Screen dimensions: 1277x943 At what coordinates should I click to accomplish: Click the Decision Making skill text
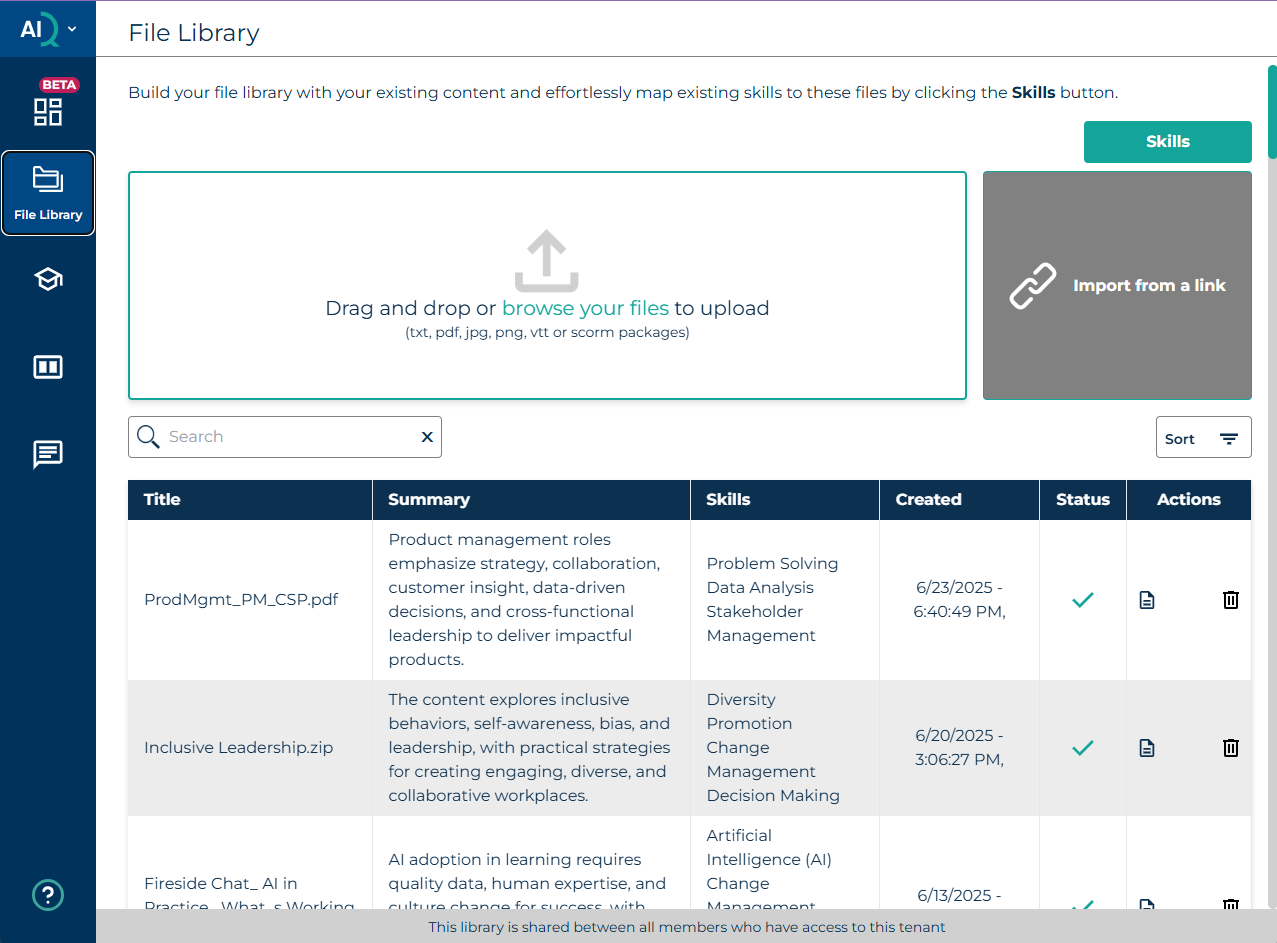click(773, 796)
